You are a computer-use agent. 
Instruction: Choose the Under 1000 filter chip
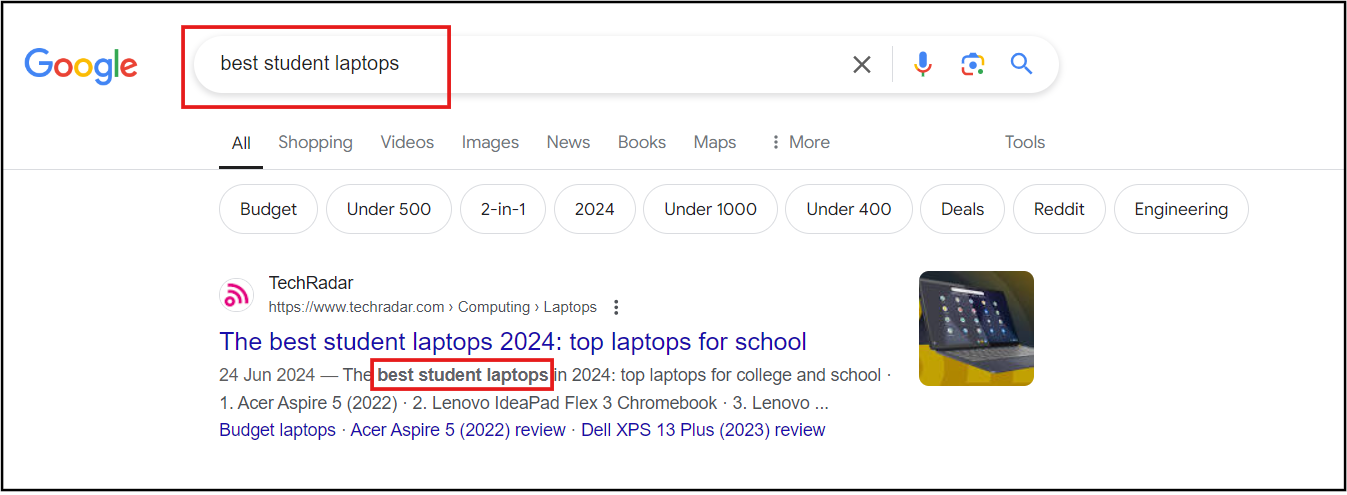[710, 209]
